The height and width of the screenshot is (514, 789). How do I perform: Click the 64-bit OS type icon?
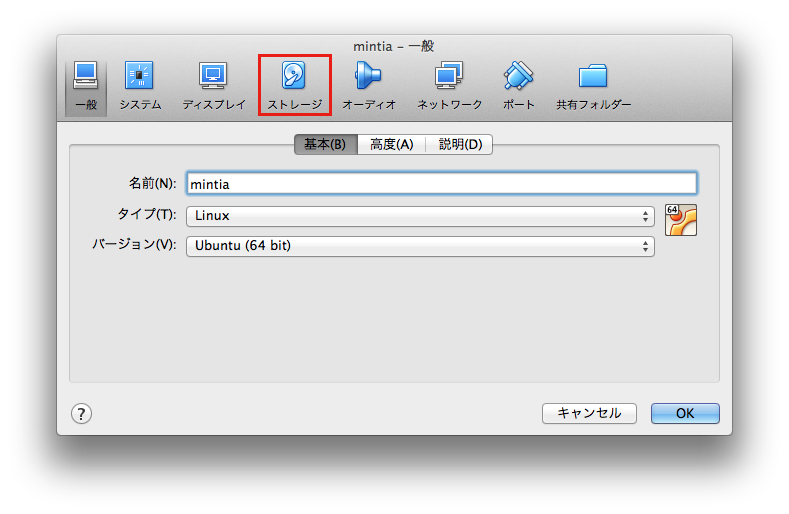[x=680, y=220]
